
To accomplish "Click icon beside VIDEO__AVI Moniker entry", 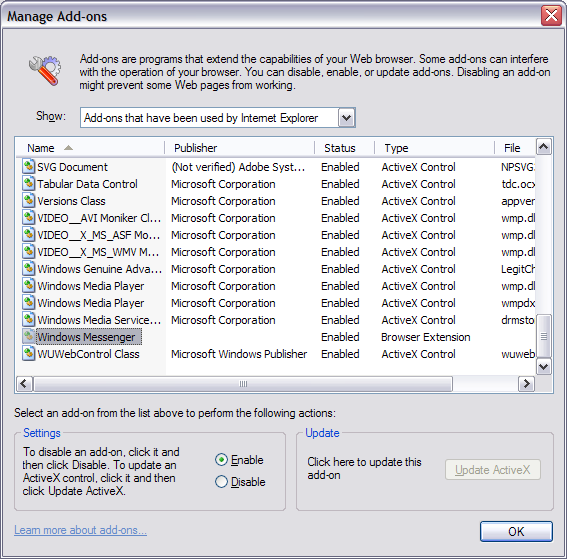I will click(28, 218).
